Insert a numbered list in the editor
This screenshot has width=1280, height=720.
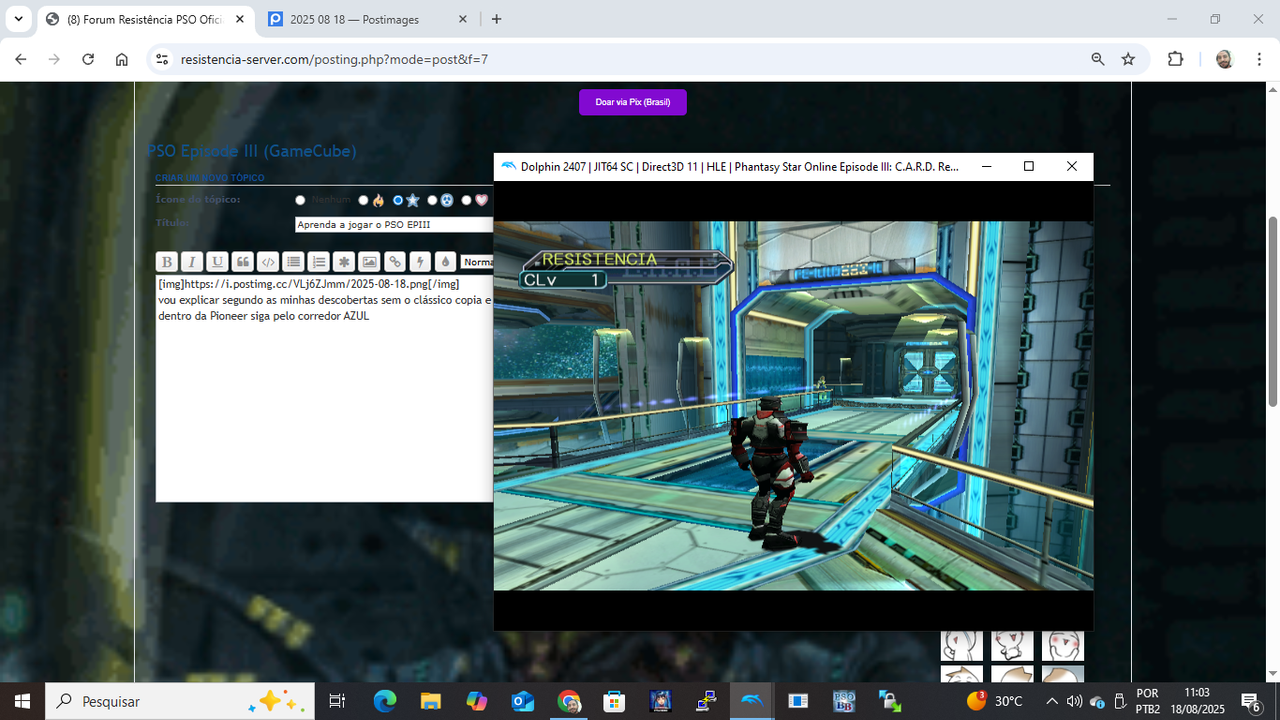point(319,262)
